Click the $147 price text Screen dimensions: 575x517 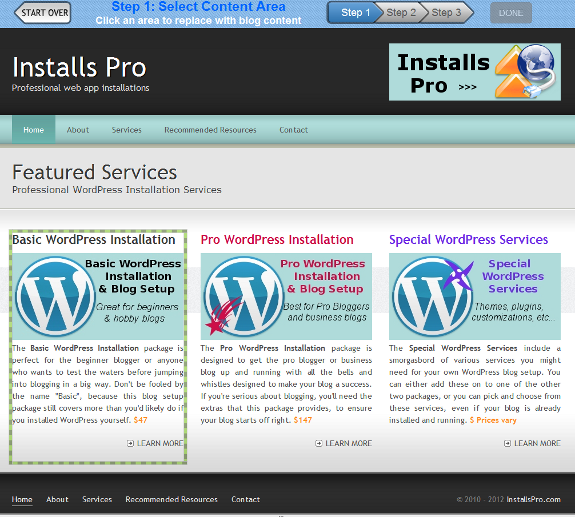303,420
